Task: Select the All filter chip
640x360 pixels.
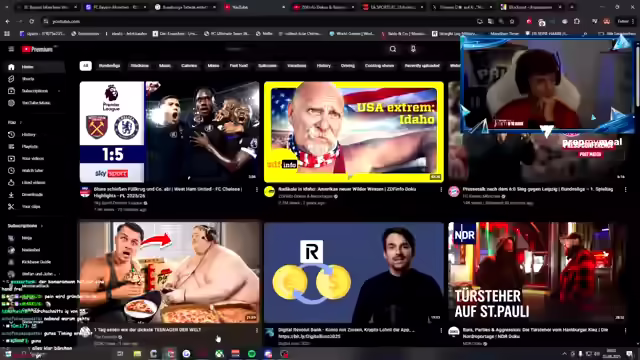Action: (85, 66)
